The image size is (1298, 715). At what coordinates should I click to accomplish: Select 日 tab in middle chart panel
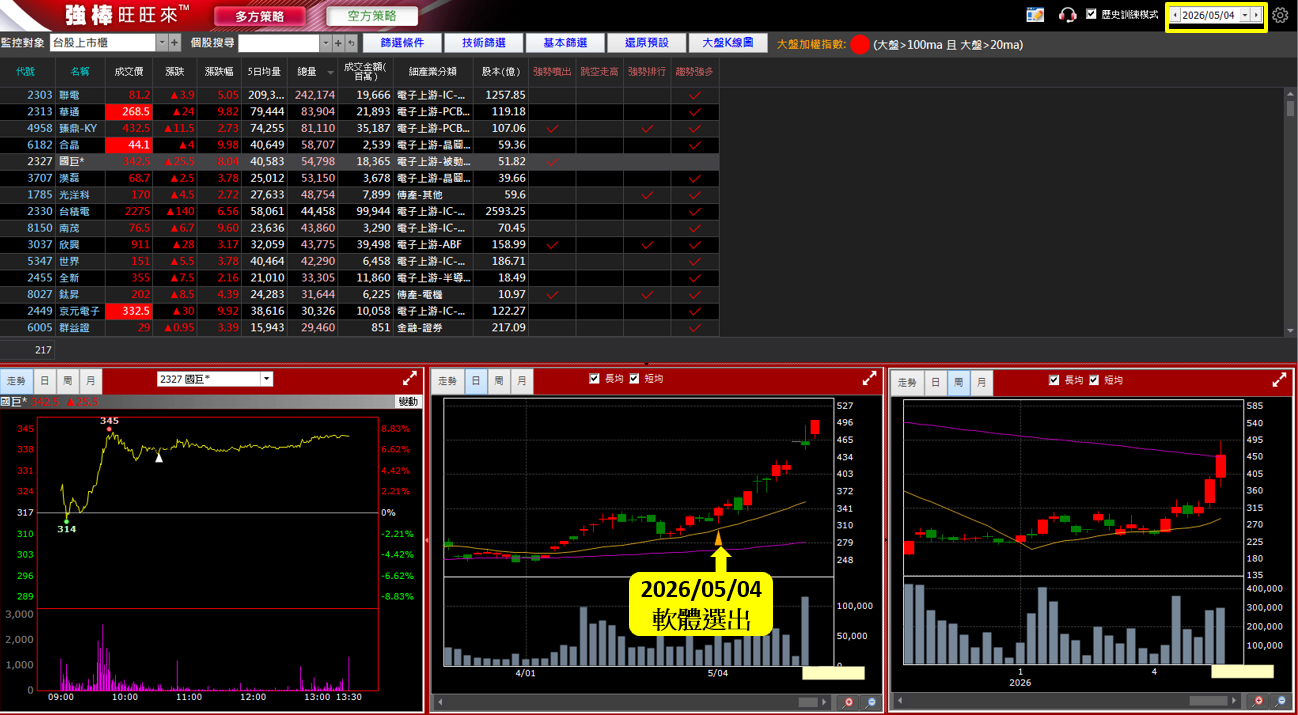[476, 381]
